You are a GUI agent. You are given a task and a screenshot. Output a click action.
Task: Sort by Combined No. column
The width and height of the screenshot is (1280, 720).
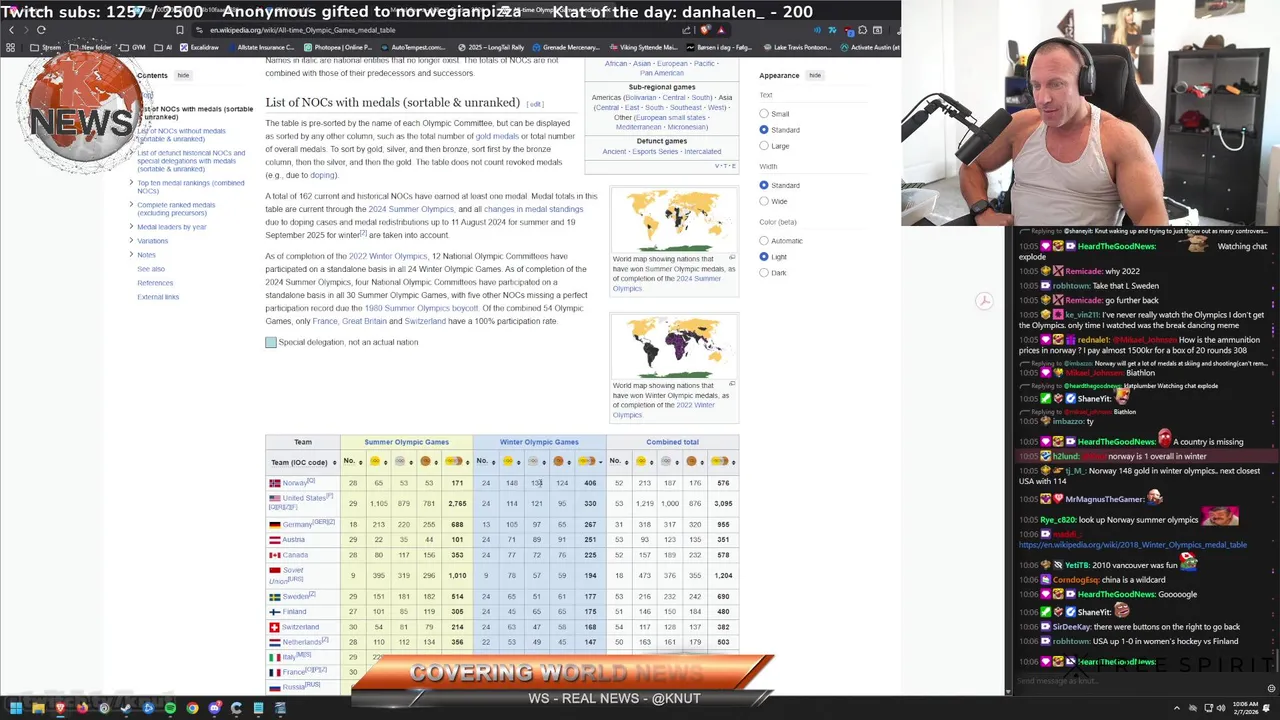(x=618, y=461)
